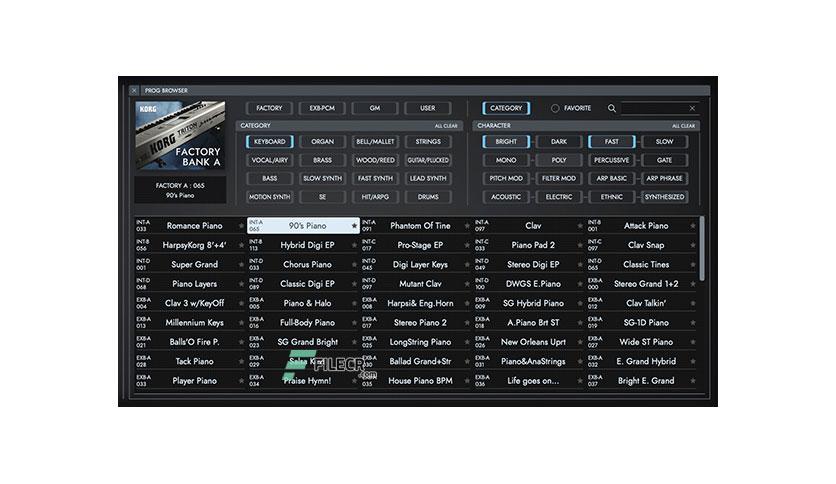Disable the Fast character filter

pos(612,142)
